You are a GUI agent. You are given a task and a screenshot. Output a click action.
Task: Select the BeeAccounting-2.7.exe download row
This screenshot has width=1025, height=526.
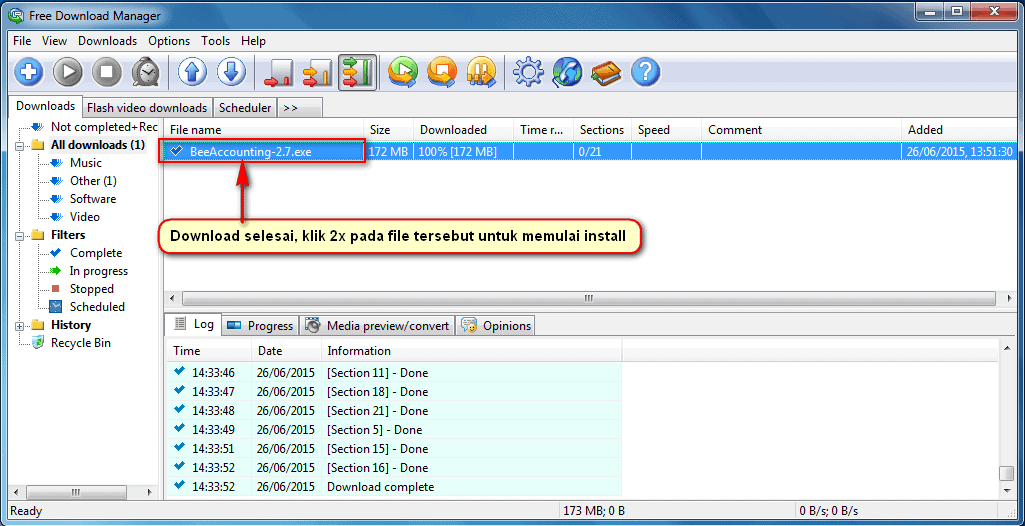point(590,152)
